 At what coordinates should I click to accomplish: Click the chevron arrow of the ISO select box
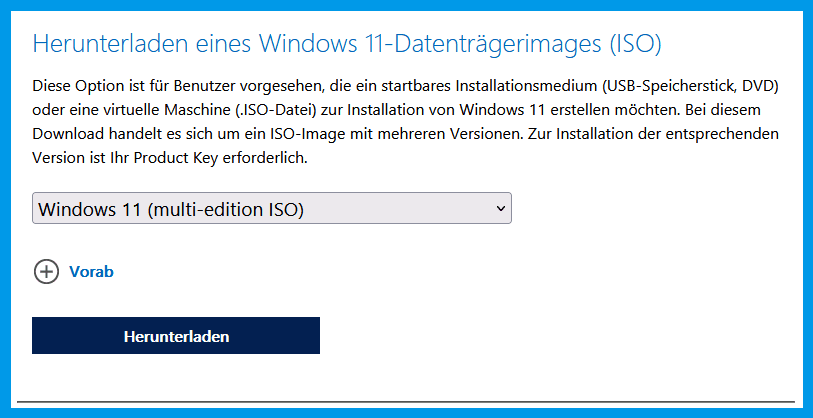click(500, 208)
